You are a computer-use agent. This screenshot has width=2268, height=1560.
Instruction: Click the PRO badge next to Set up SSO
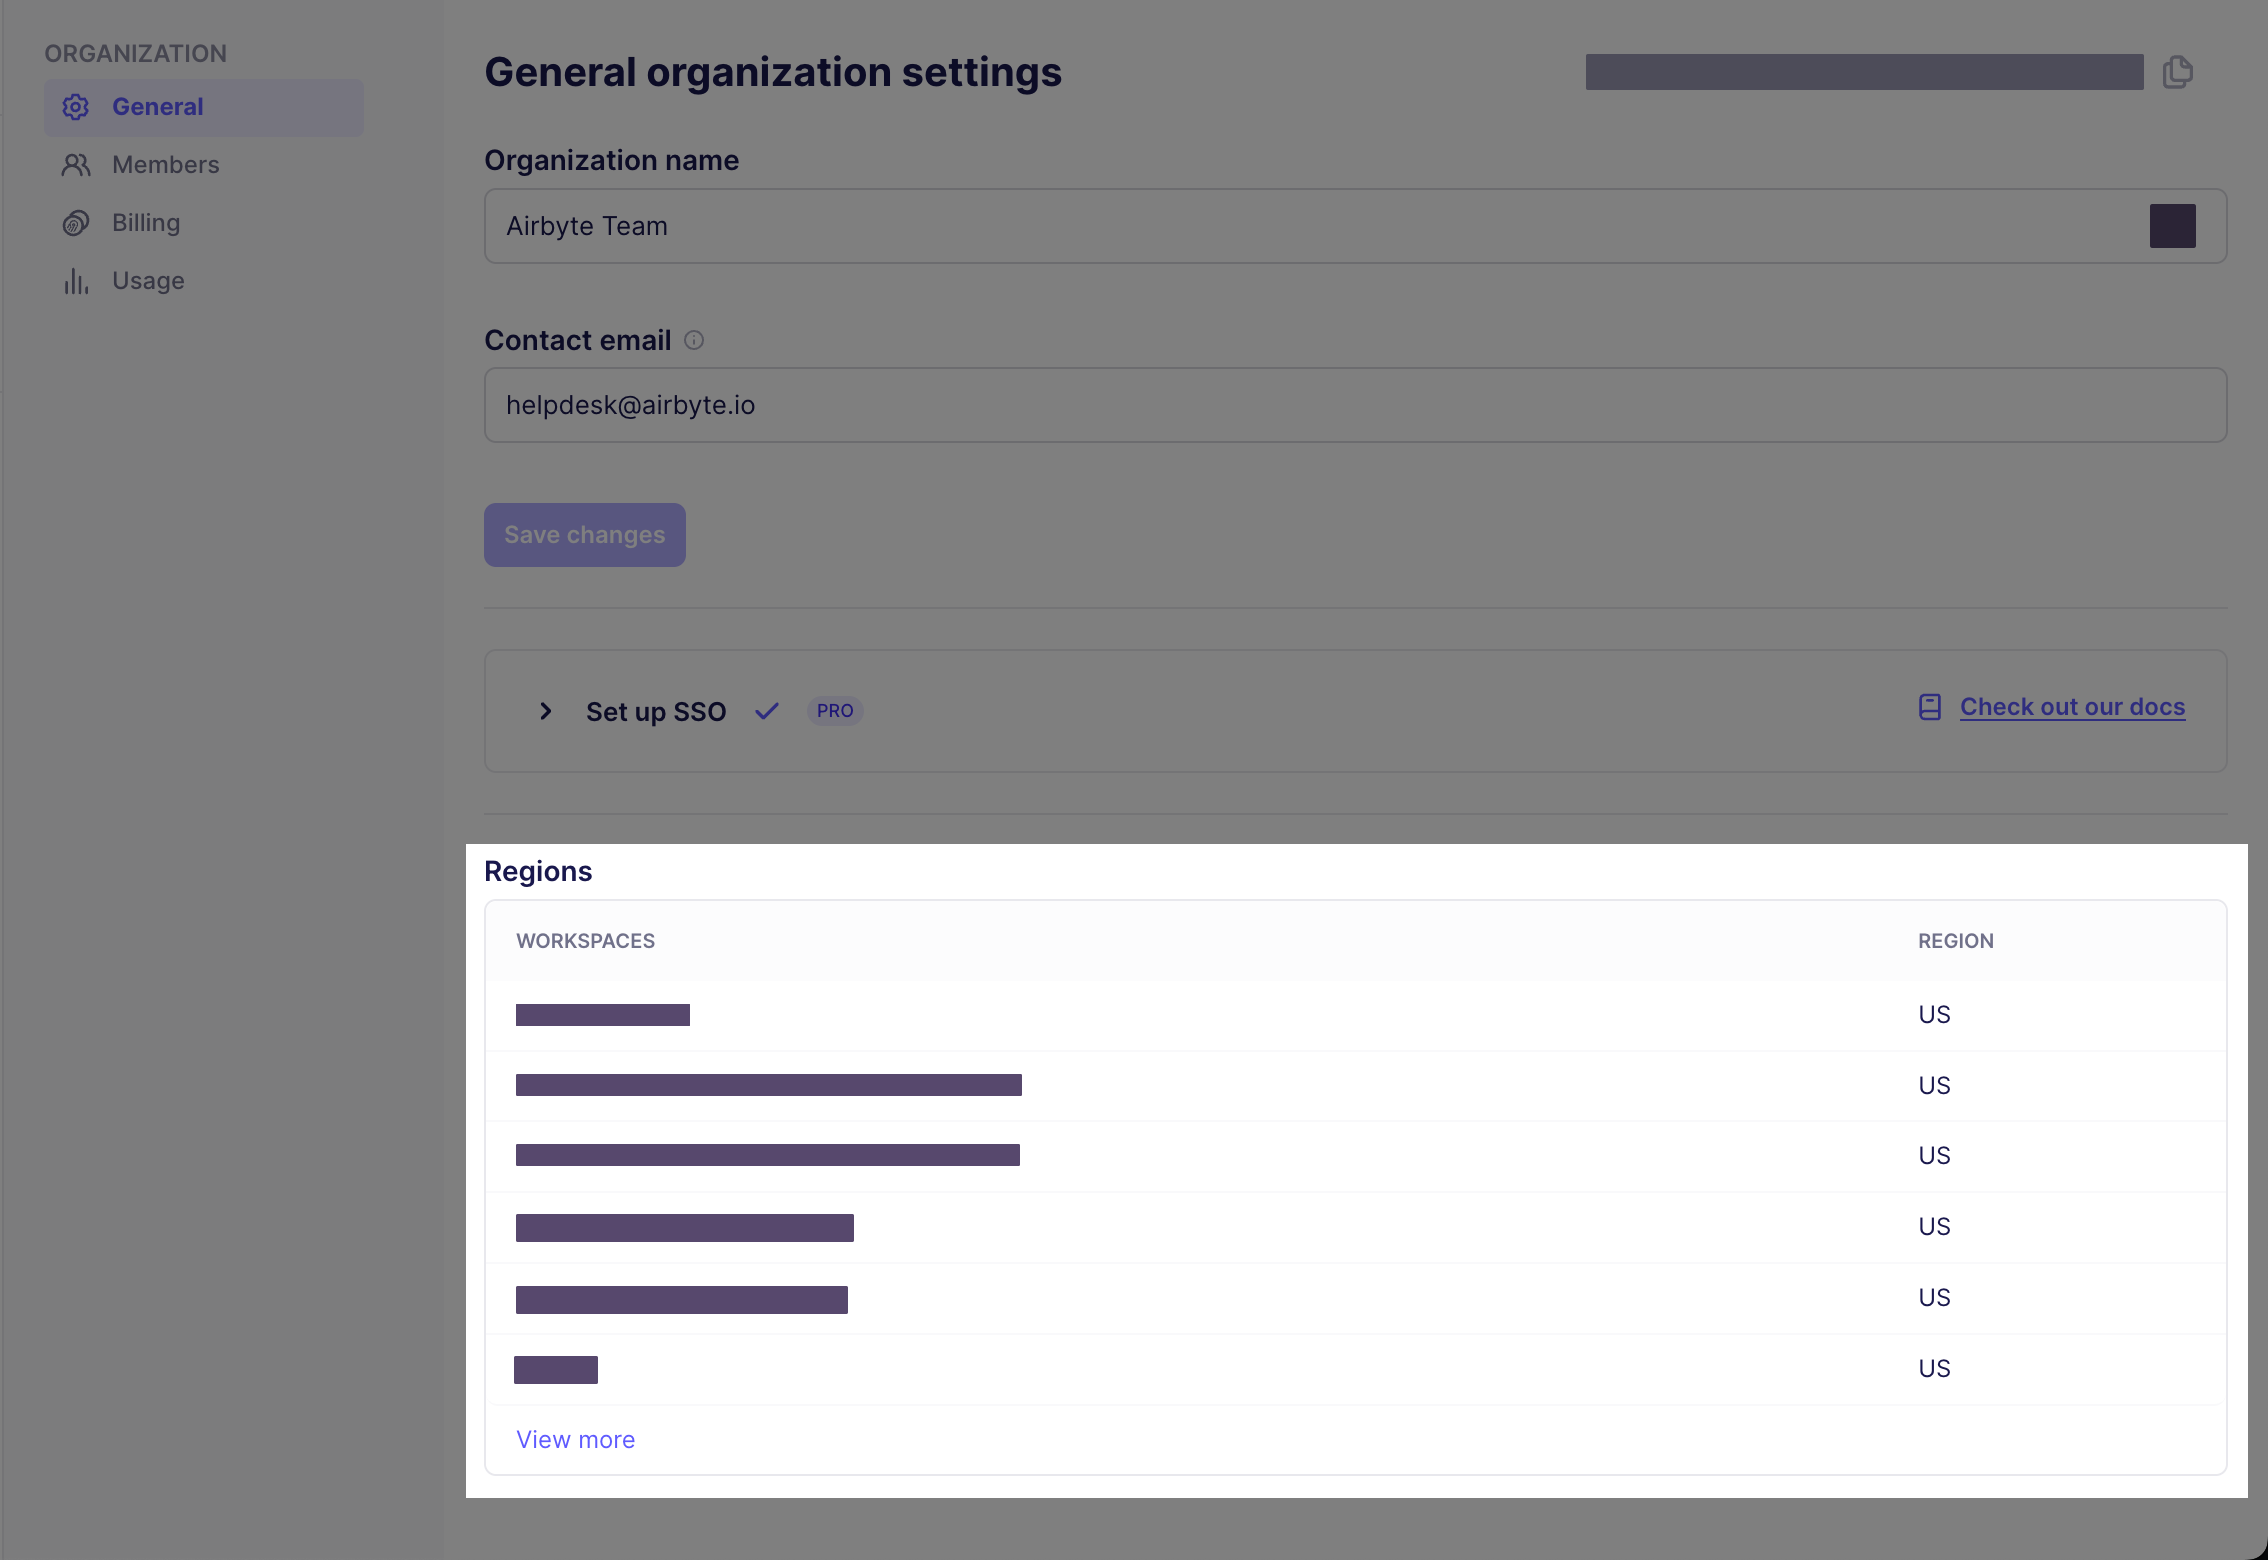(x=834, y=711)
